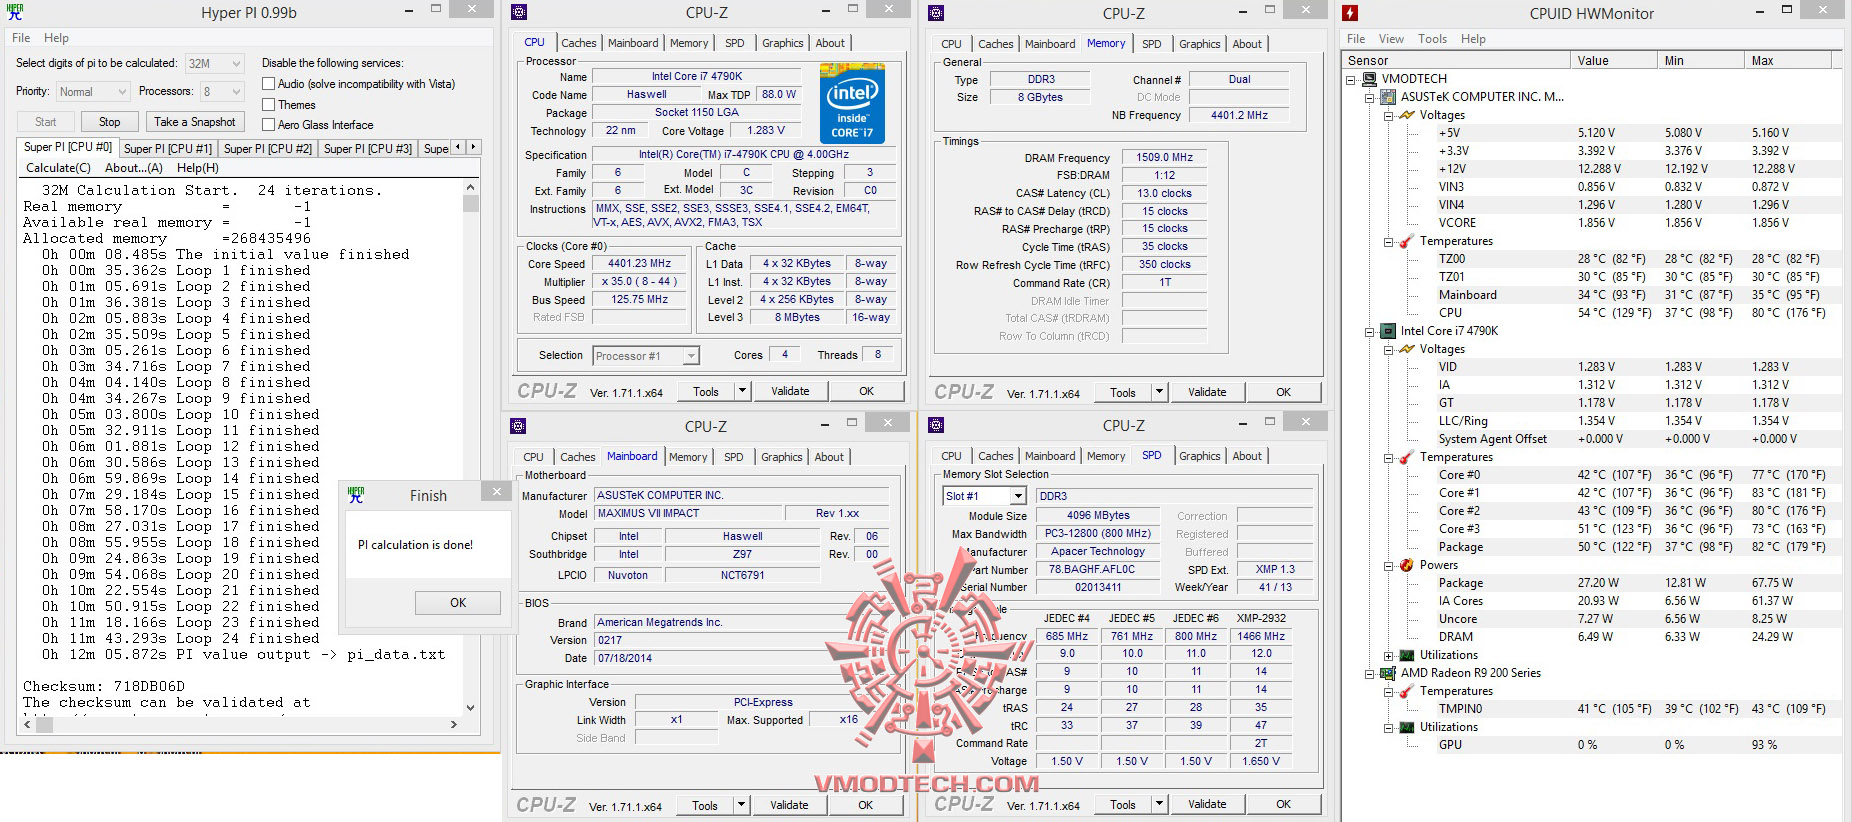The height and width of the screenshot is (822, 1852).
Task: Open About tab in Mainboard CPU-Z window
Action: coord(829,457)
